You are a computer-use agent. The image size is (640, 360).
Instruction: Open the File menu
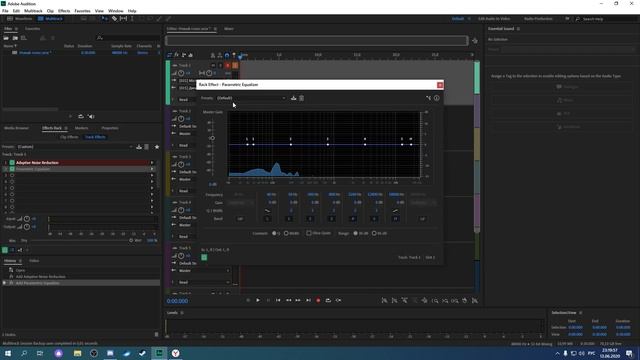coord(5,11)
